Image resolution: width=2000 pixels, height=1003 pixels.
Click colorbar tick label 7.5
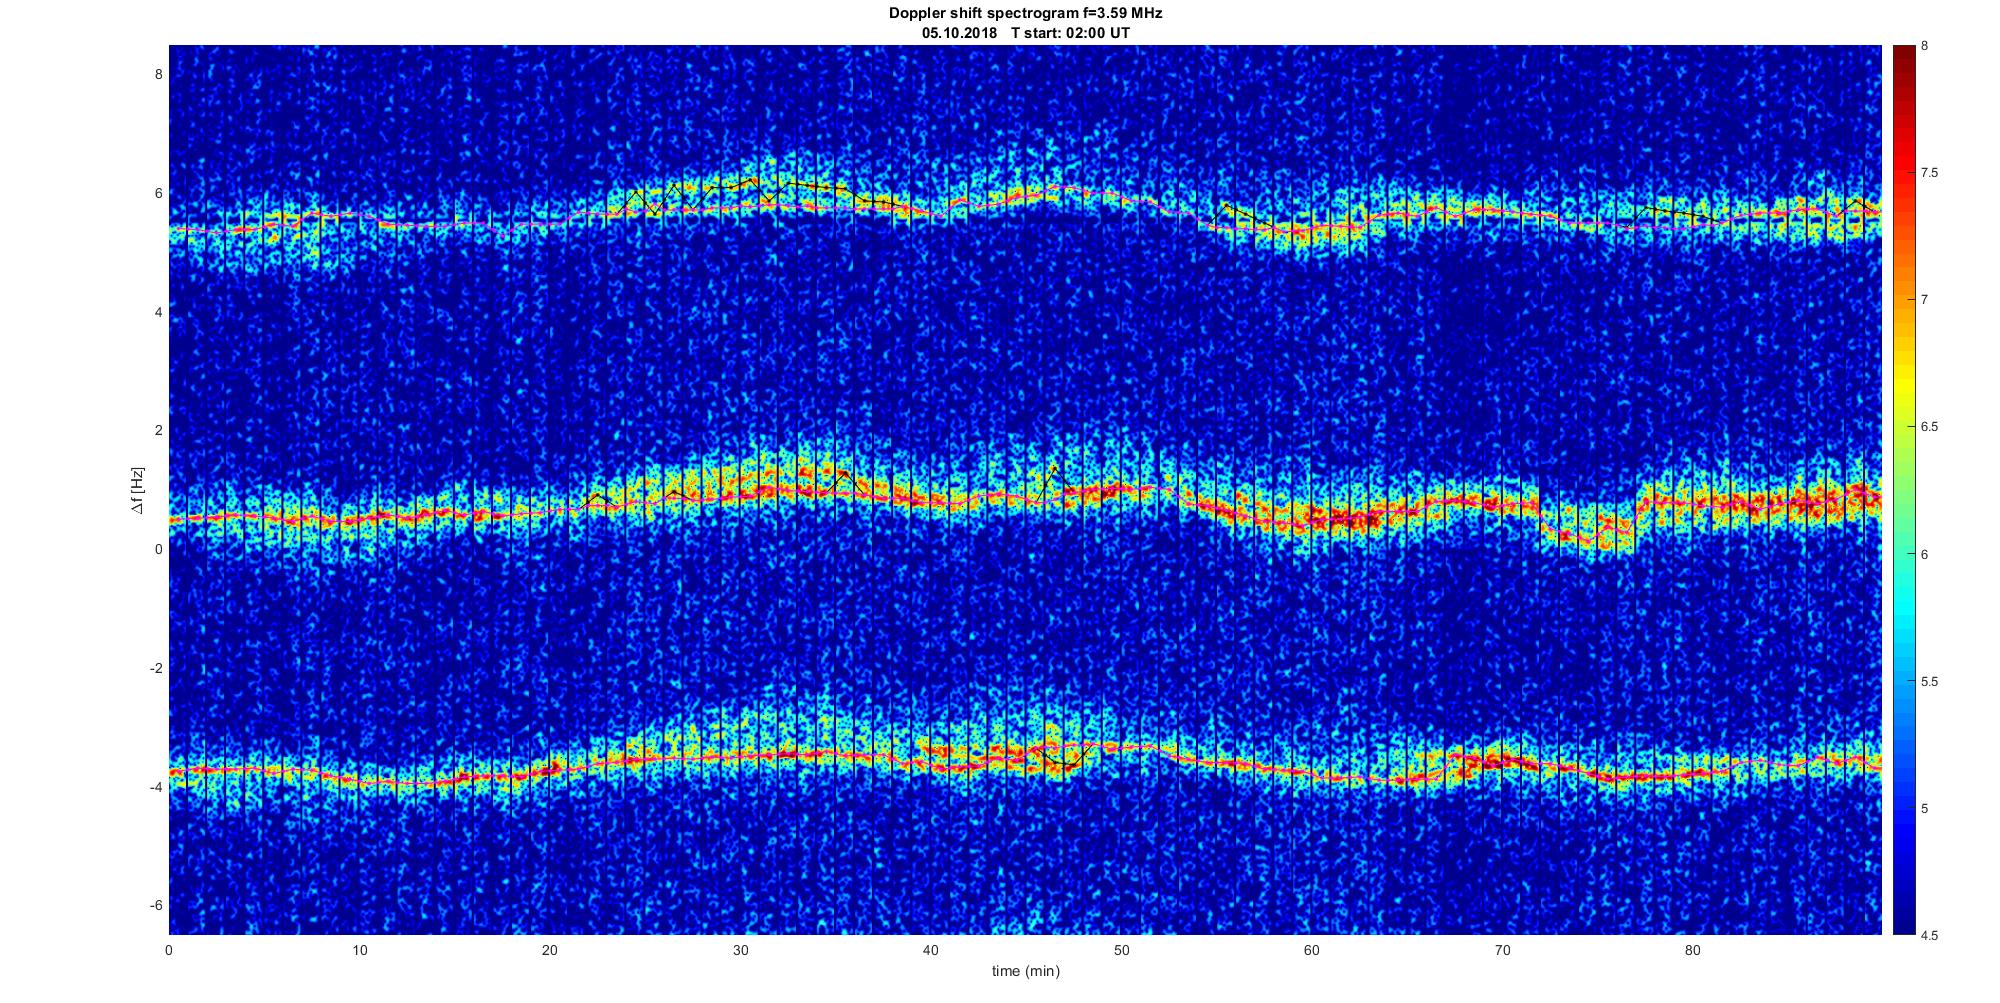[1930, 173]
